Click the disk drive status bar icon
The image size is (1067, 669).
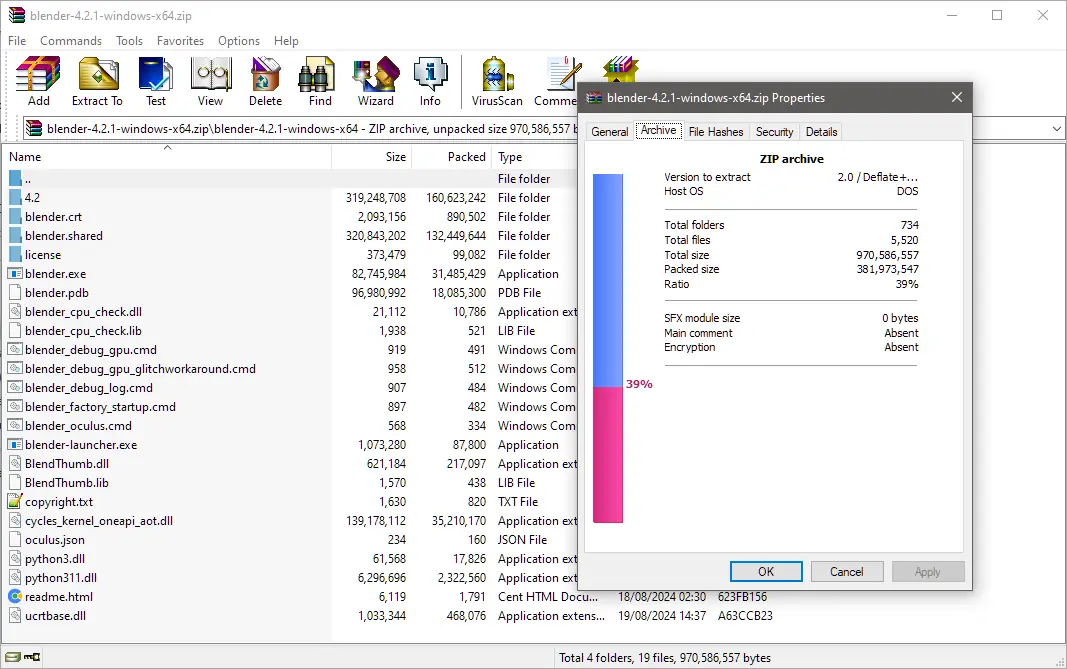[x=13, y=657]
